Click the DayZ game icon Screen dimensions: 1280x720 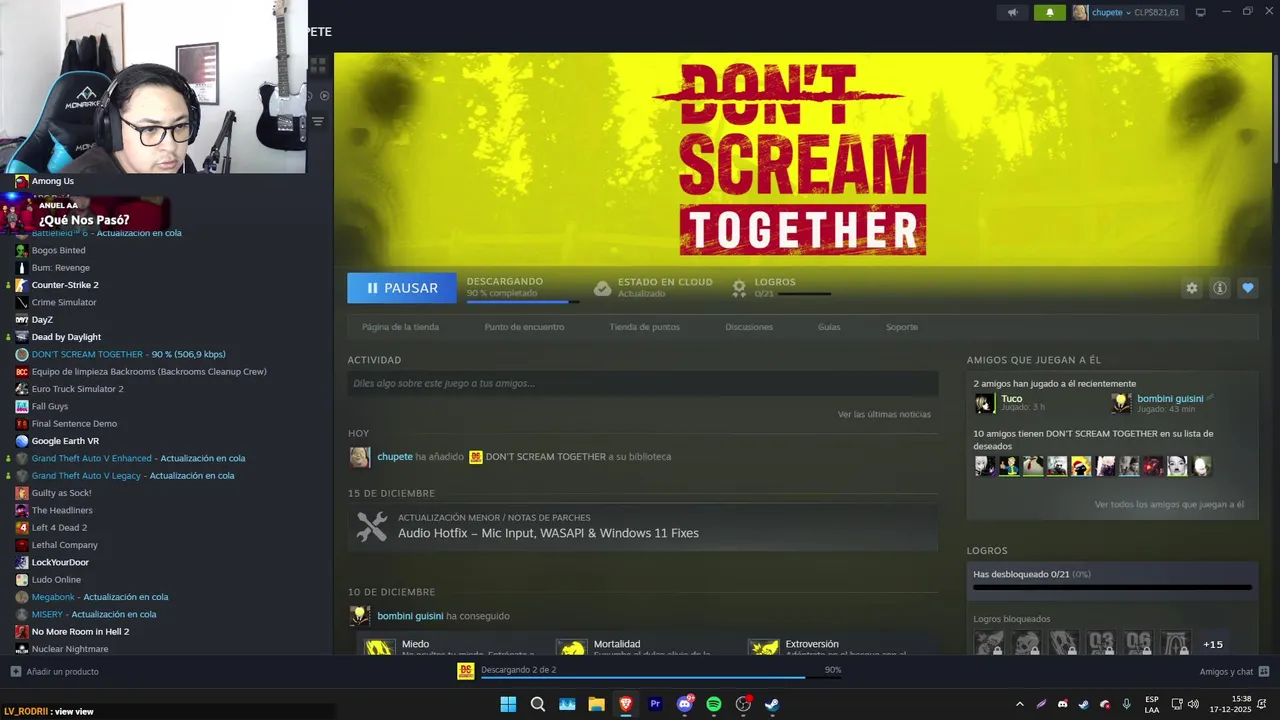pos(22,320)
